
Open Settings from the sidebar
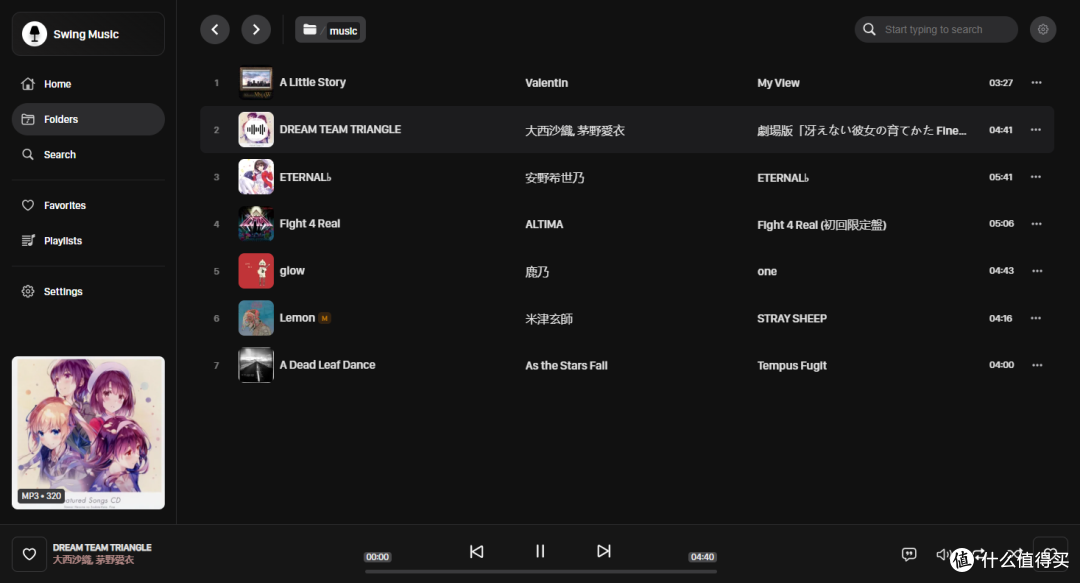point(62,291)
